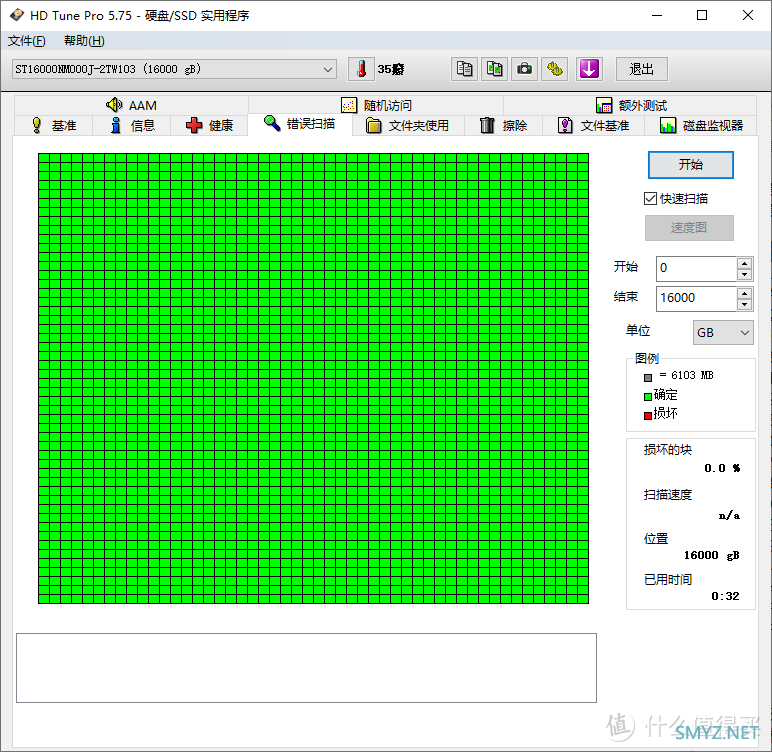Minimize the HD Tune Pro window
The image size is (772, 752).
[x=657, y=15]
